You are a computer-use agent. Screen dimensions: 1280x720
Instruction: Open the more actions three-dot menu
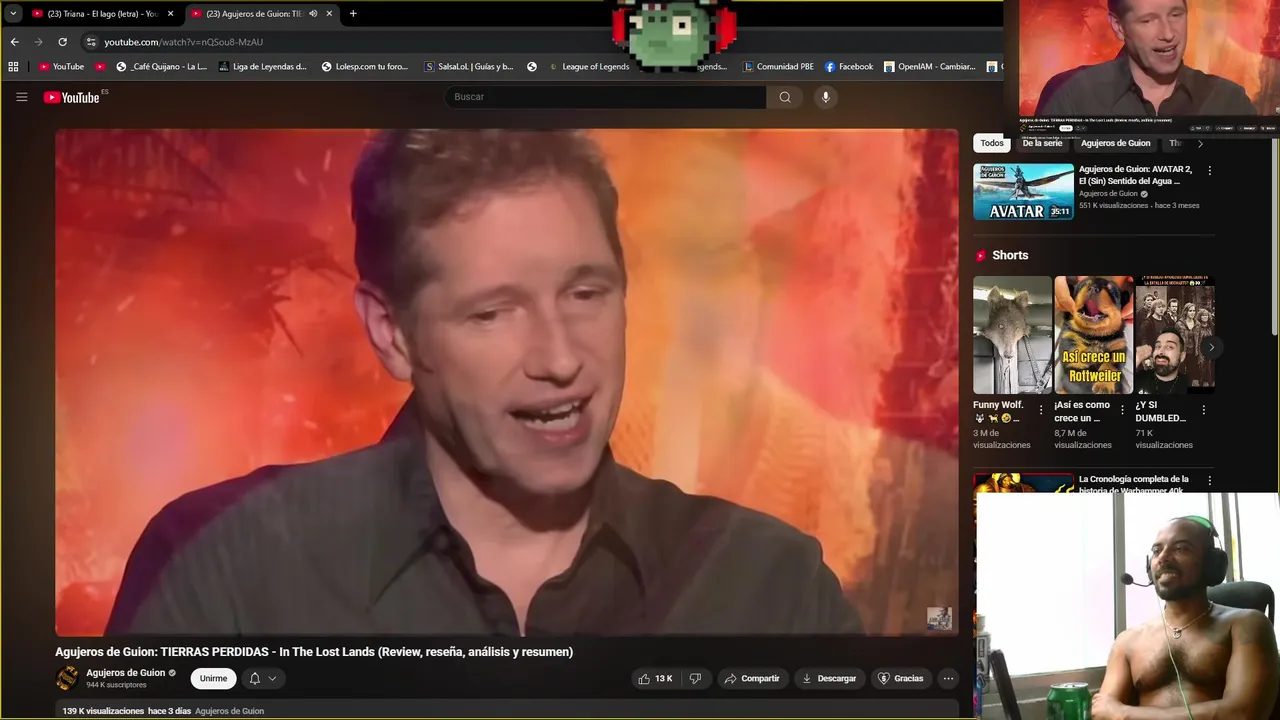(x=948, y=678)
